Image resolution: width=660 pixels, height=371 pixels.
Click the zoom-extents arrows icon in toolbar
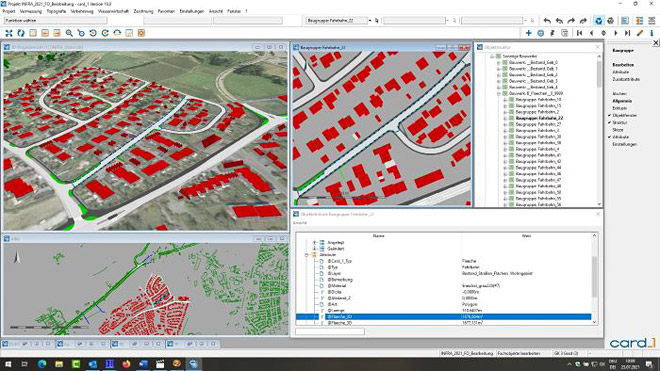pos(9,33)
